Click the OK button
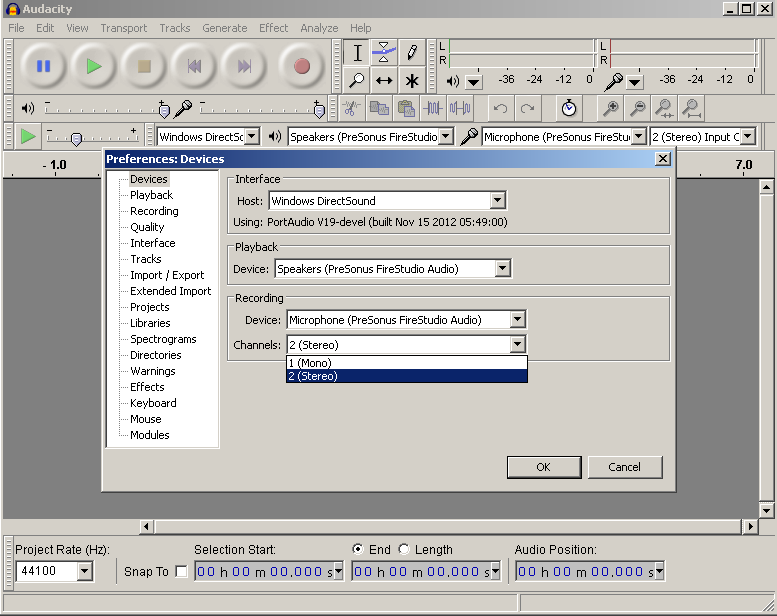 tap(543, 467)
